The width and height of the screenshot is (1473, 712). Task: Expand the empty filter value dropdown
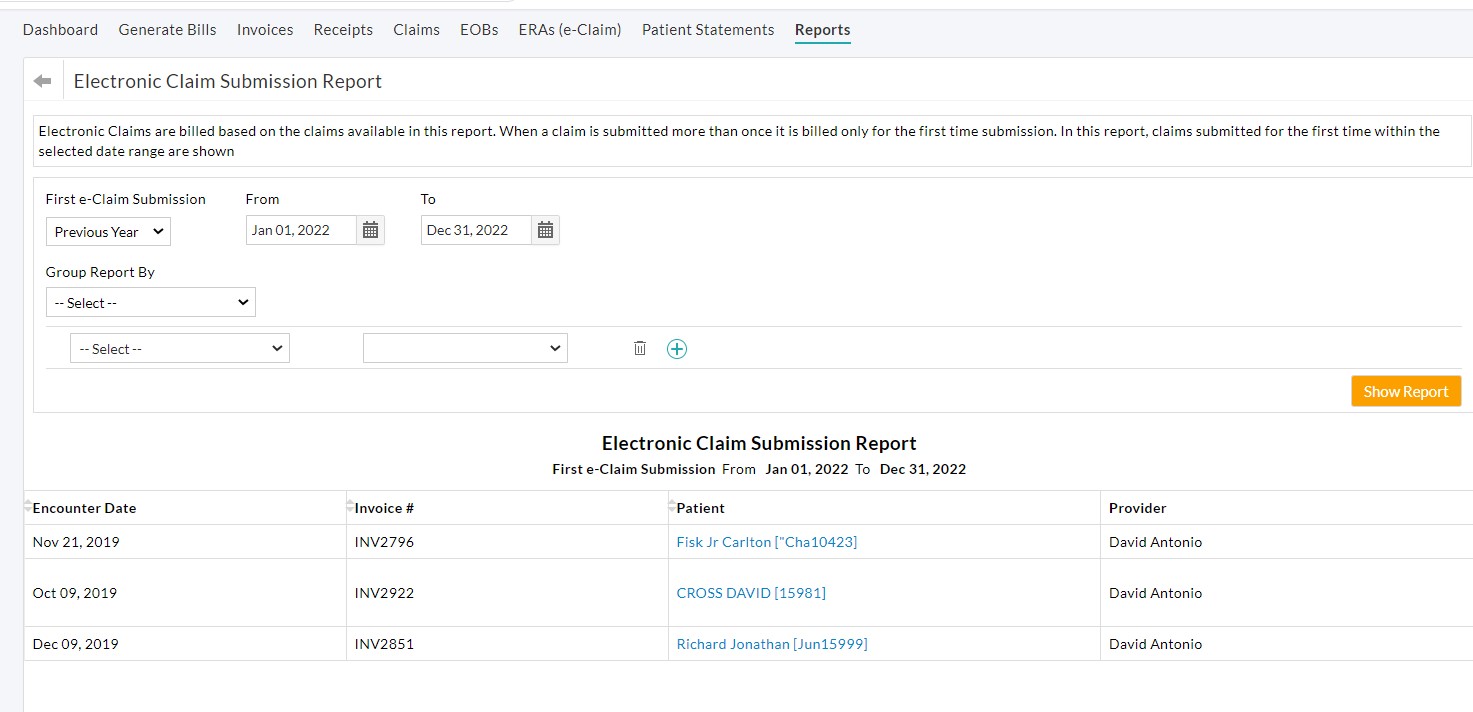point(464,348)
